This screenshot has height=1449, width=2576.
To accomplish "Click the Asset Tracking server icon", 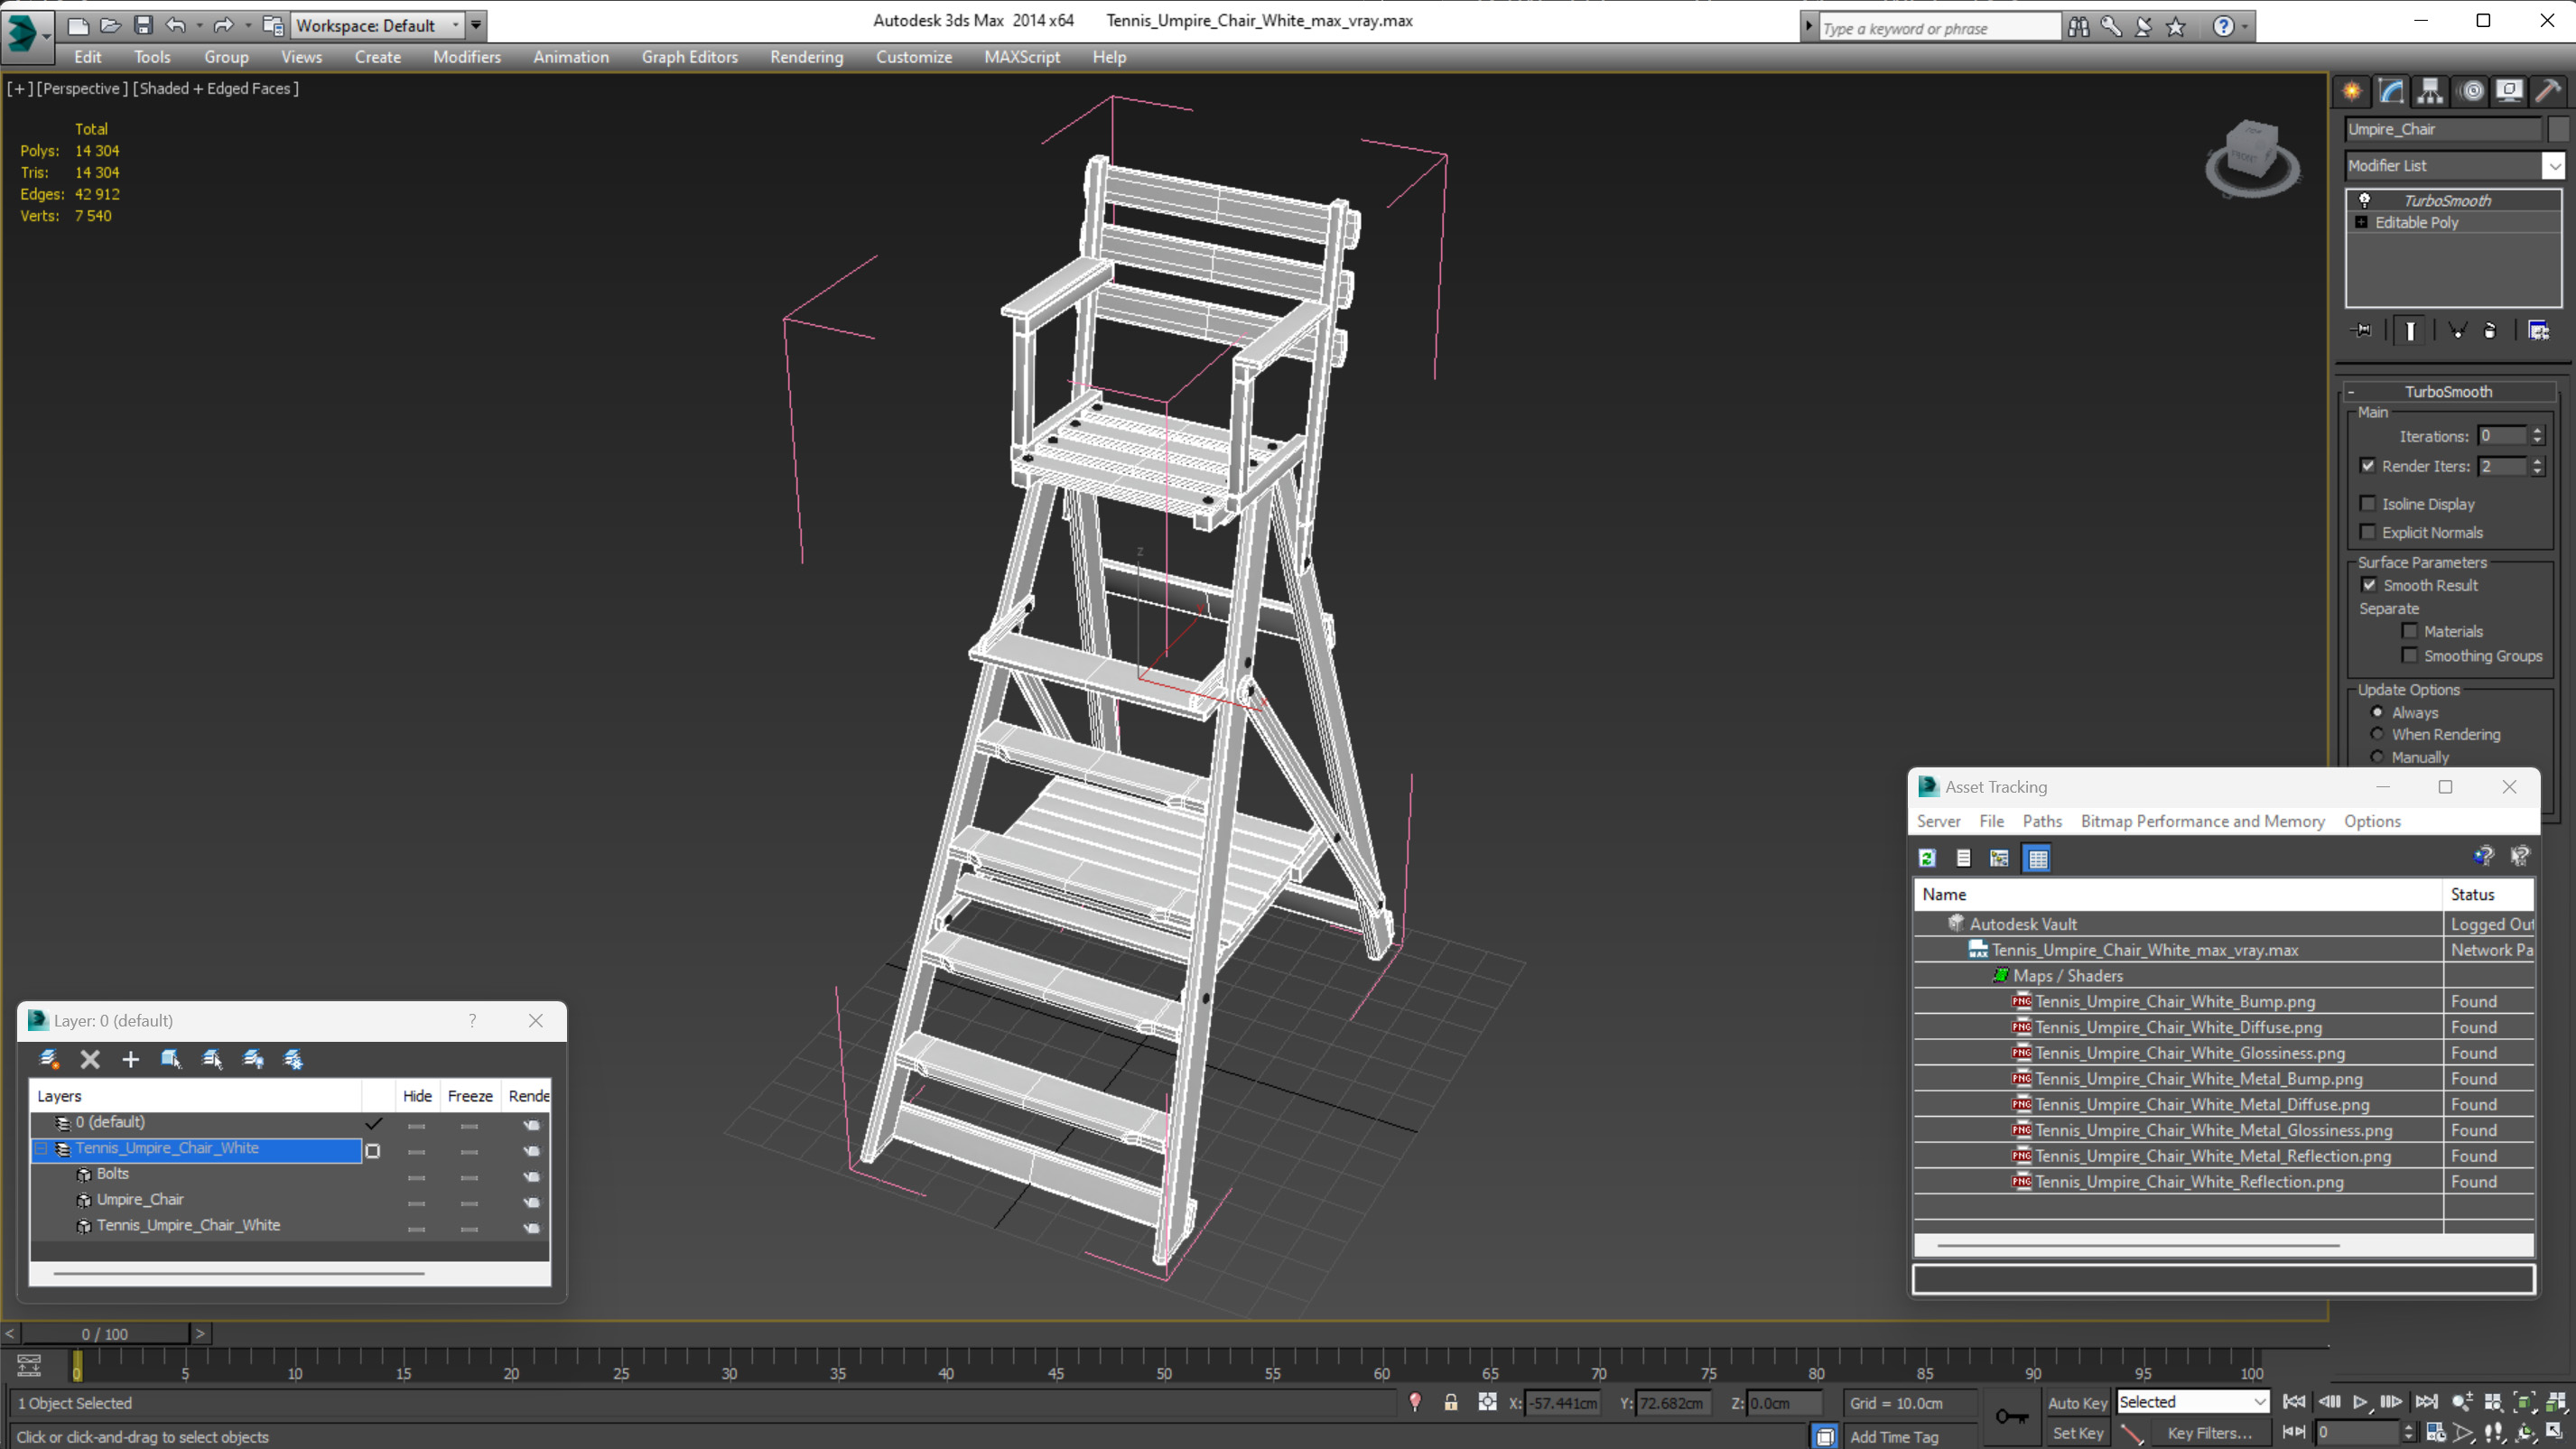I will point(1939,821).
